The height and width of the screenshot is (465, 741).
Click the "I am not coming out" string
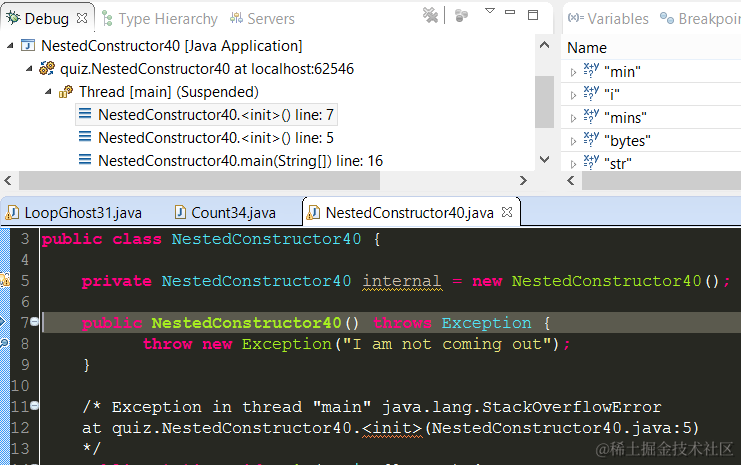coord(448,344)
